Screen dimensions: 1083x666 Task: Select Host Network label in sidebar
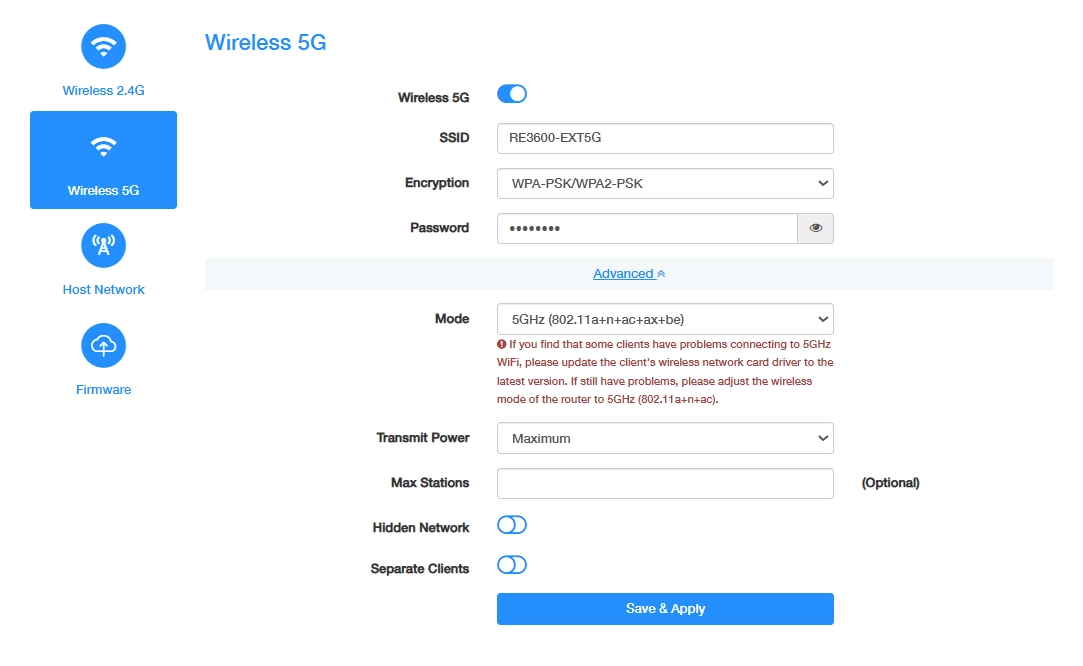tap(104, 289)
